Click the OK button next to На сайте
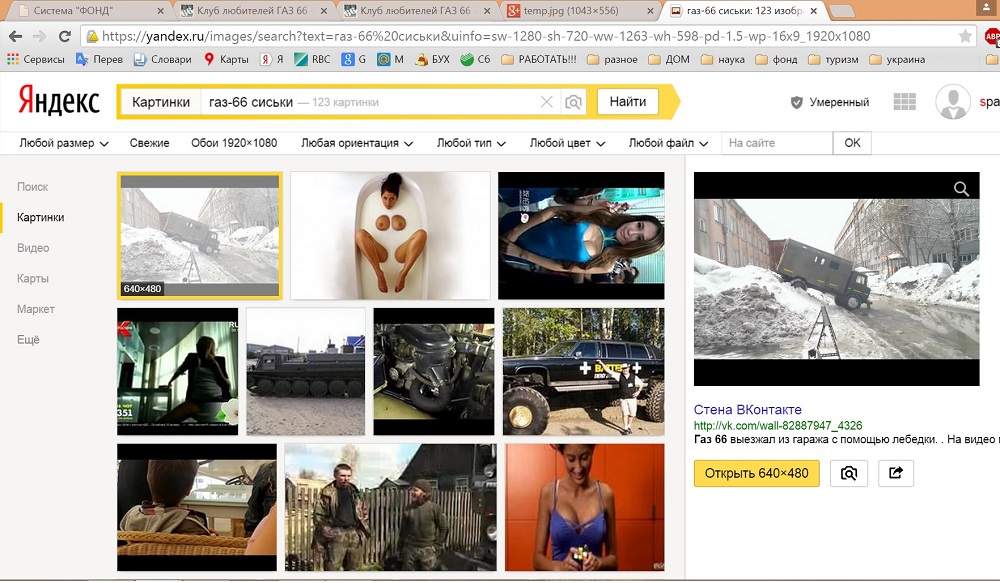Screen dimensions: 1000x583 [852, 143]
